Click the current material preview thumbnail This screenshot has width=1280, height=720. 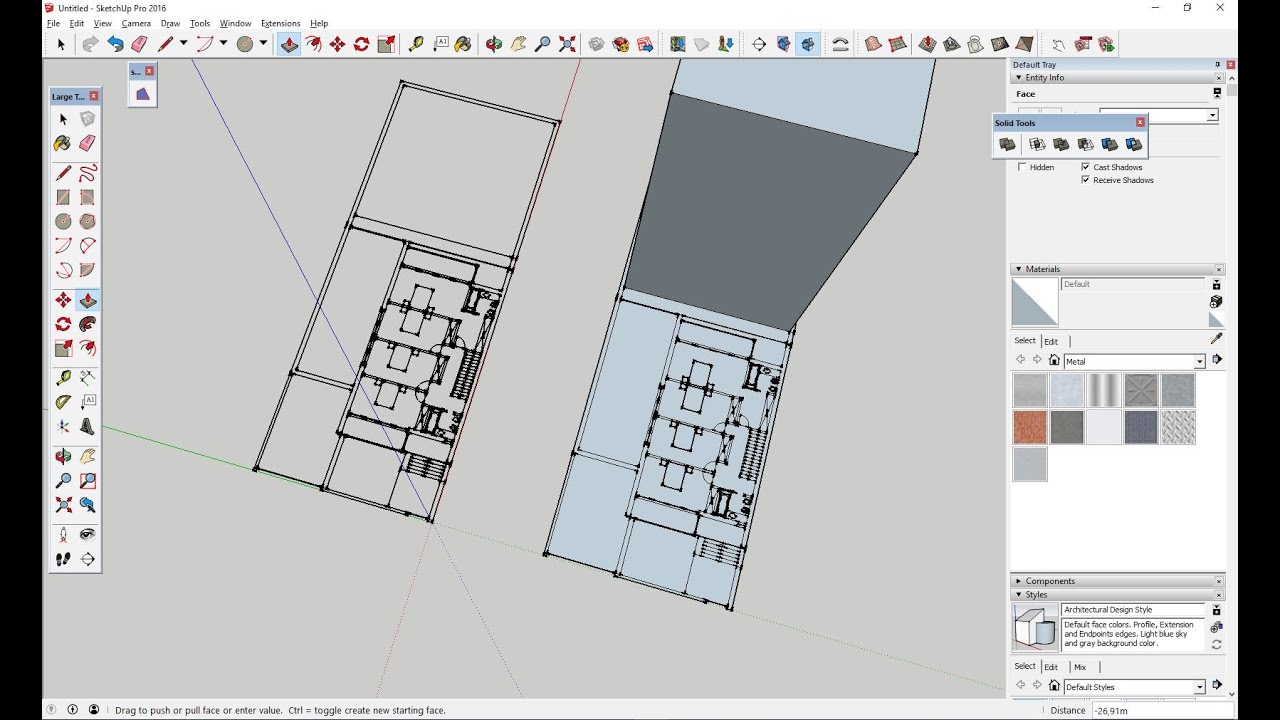coord(1034,302)
